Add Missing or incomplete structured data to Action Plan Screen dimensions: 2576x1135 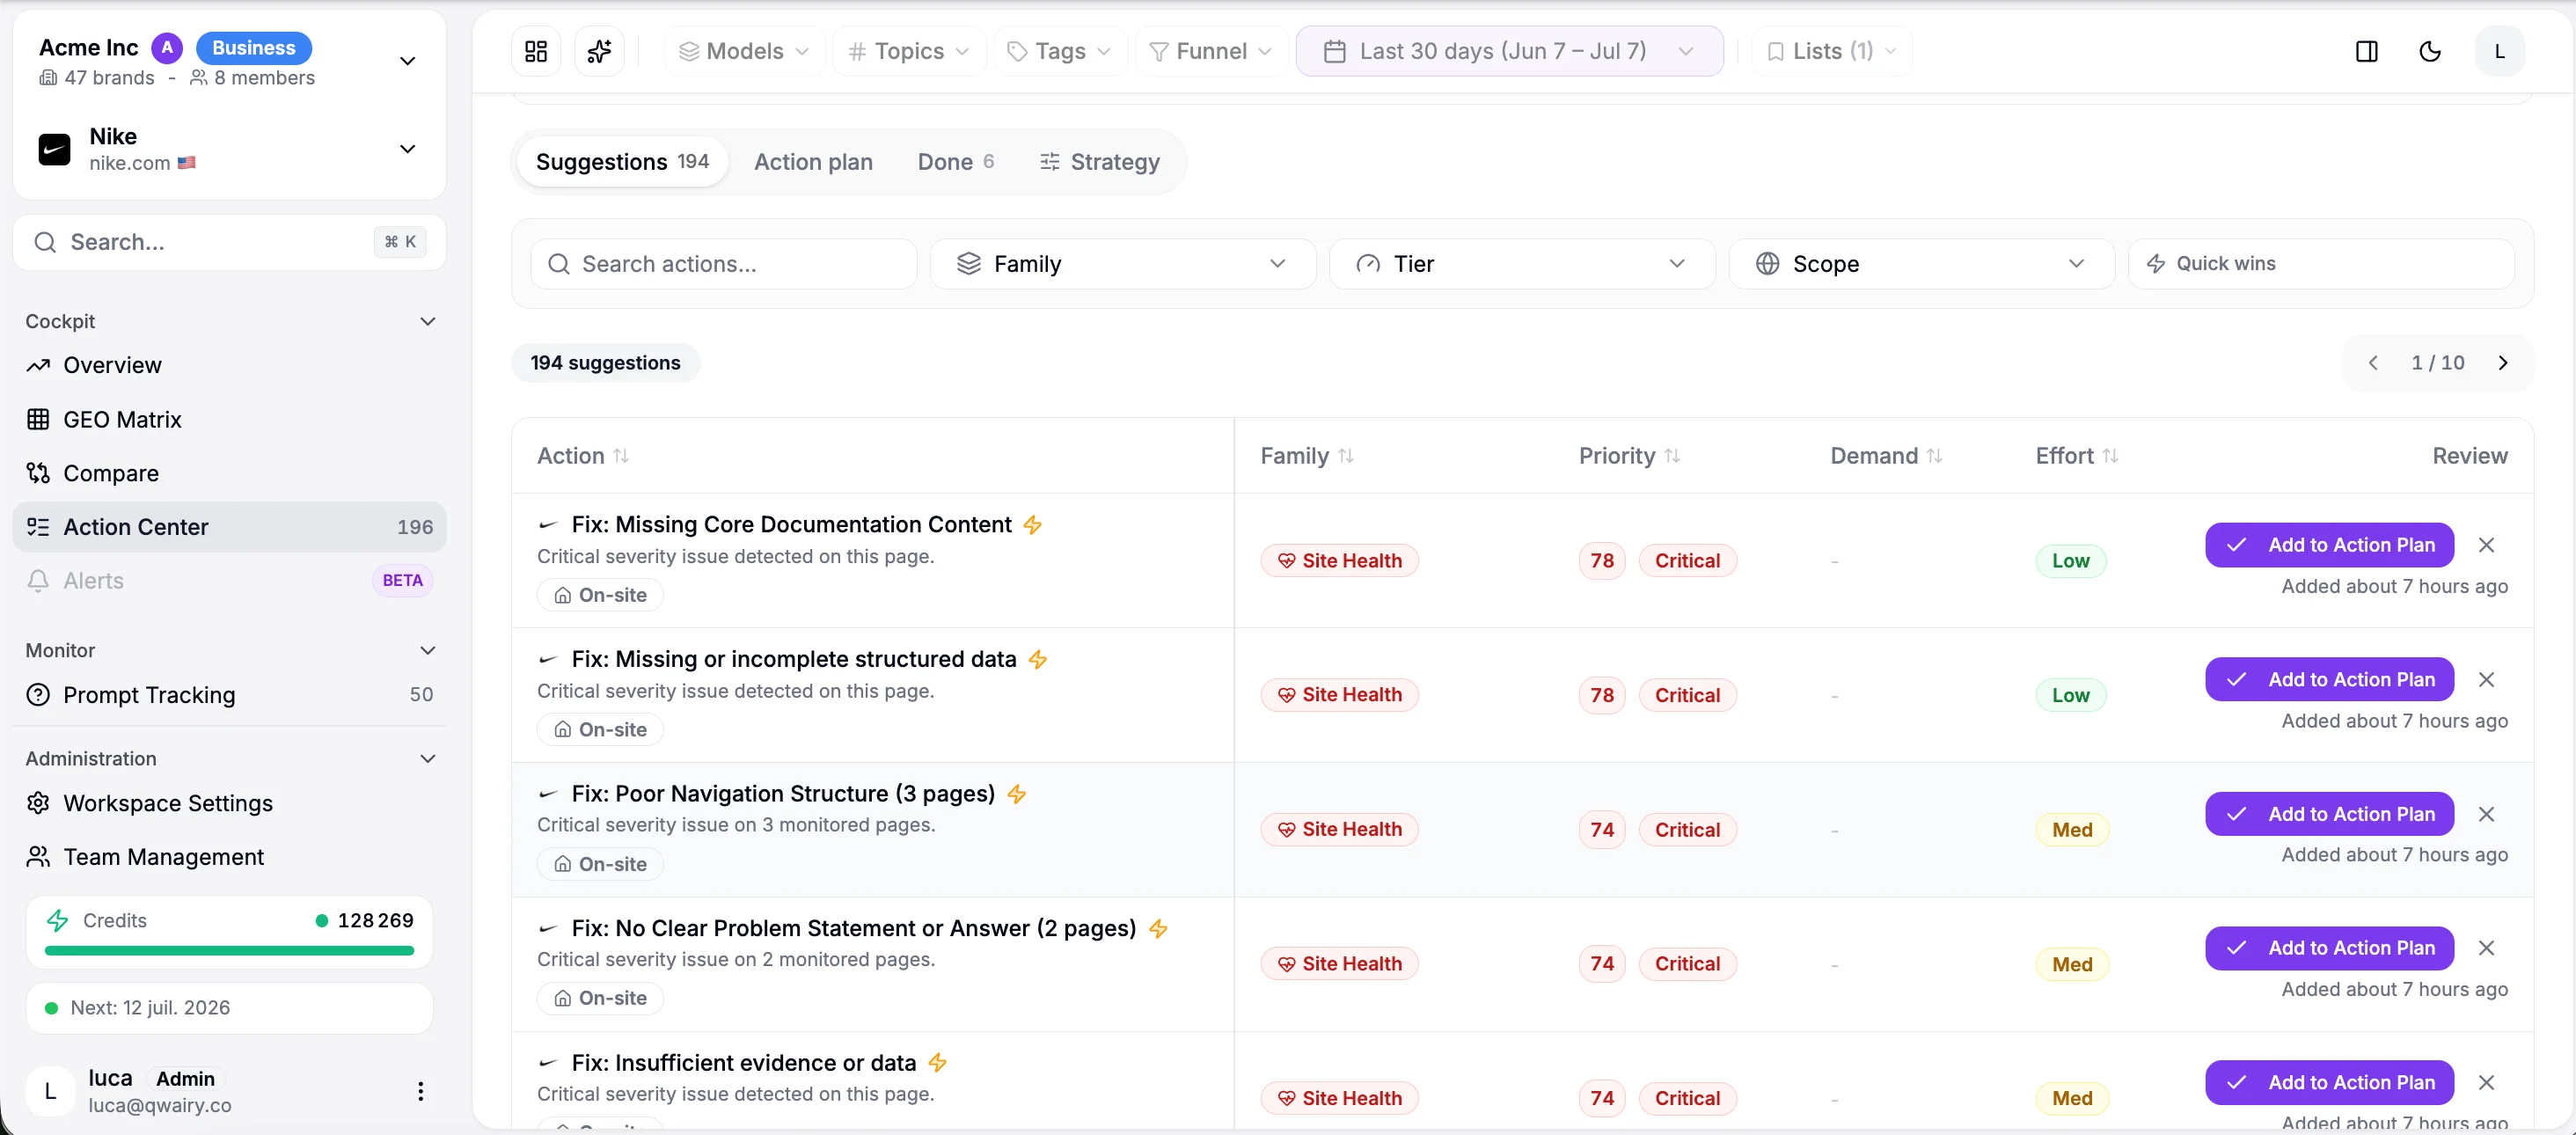tap(2329, 680)
